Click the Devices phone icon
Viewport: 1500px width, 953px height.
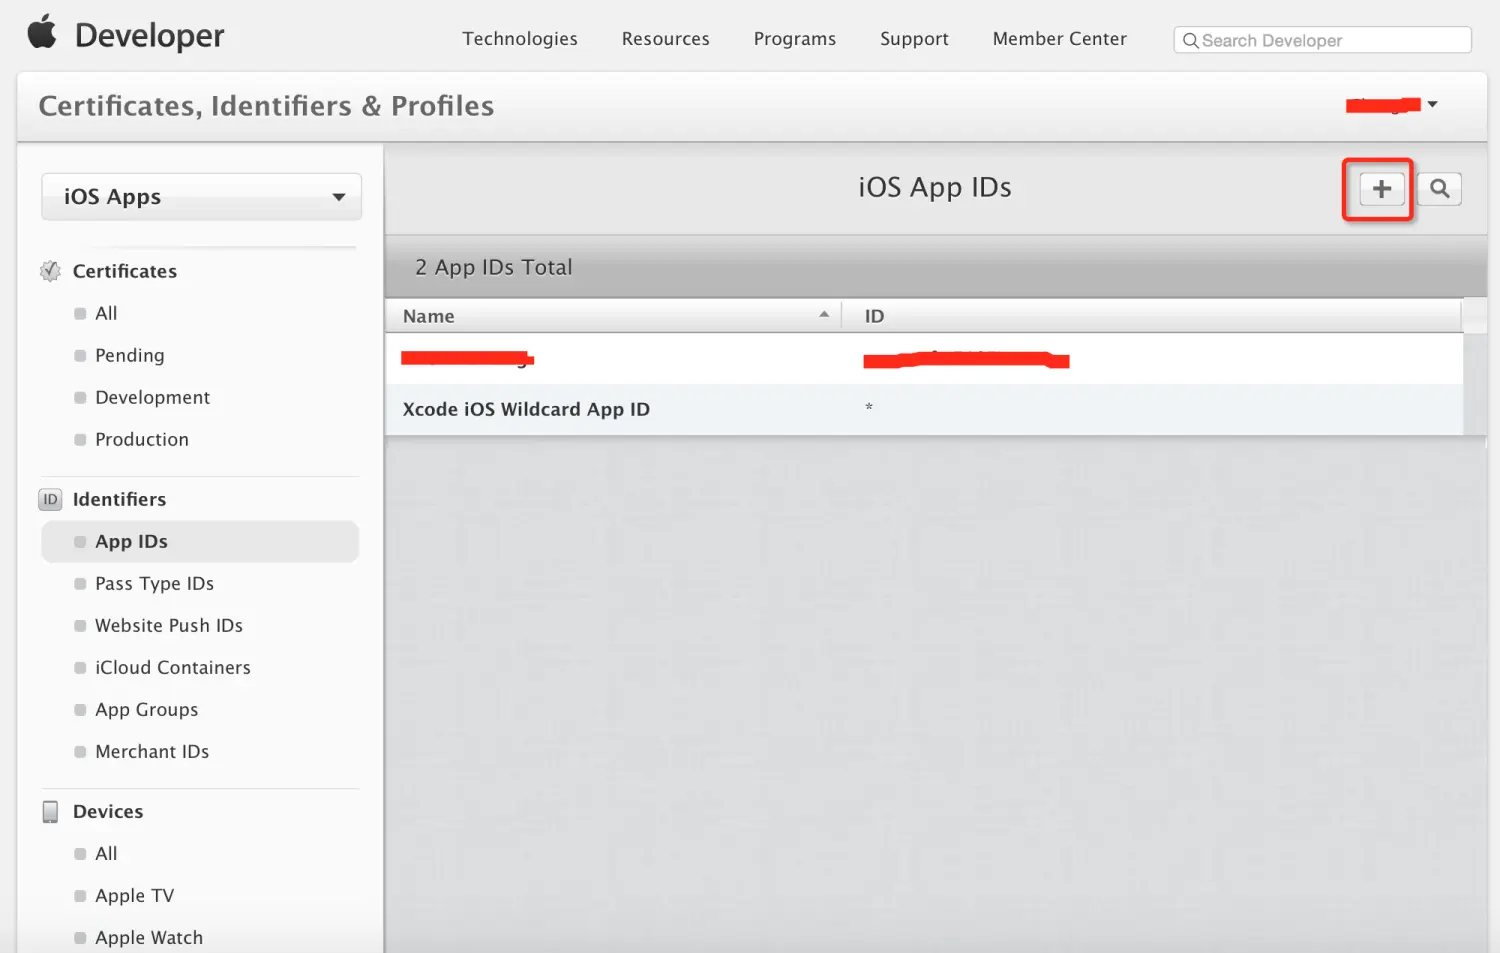[x=50, y=811]
